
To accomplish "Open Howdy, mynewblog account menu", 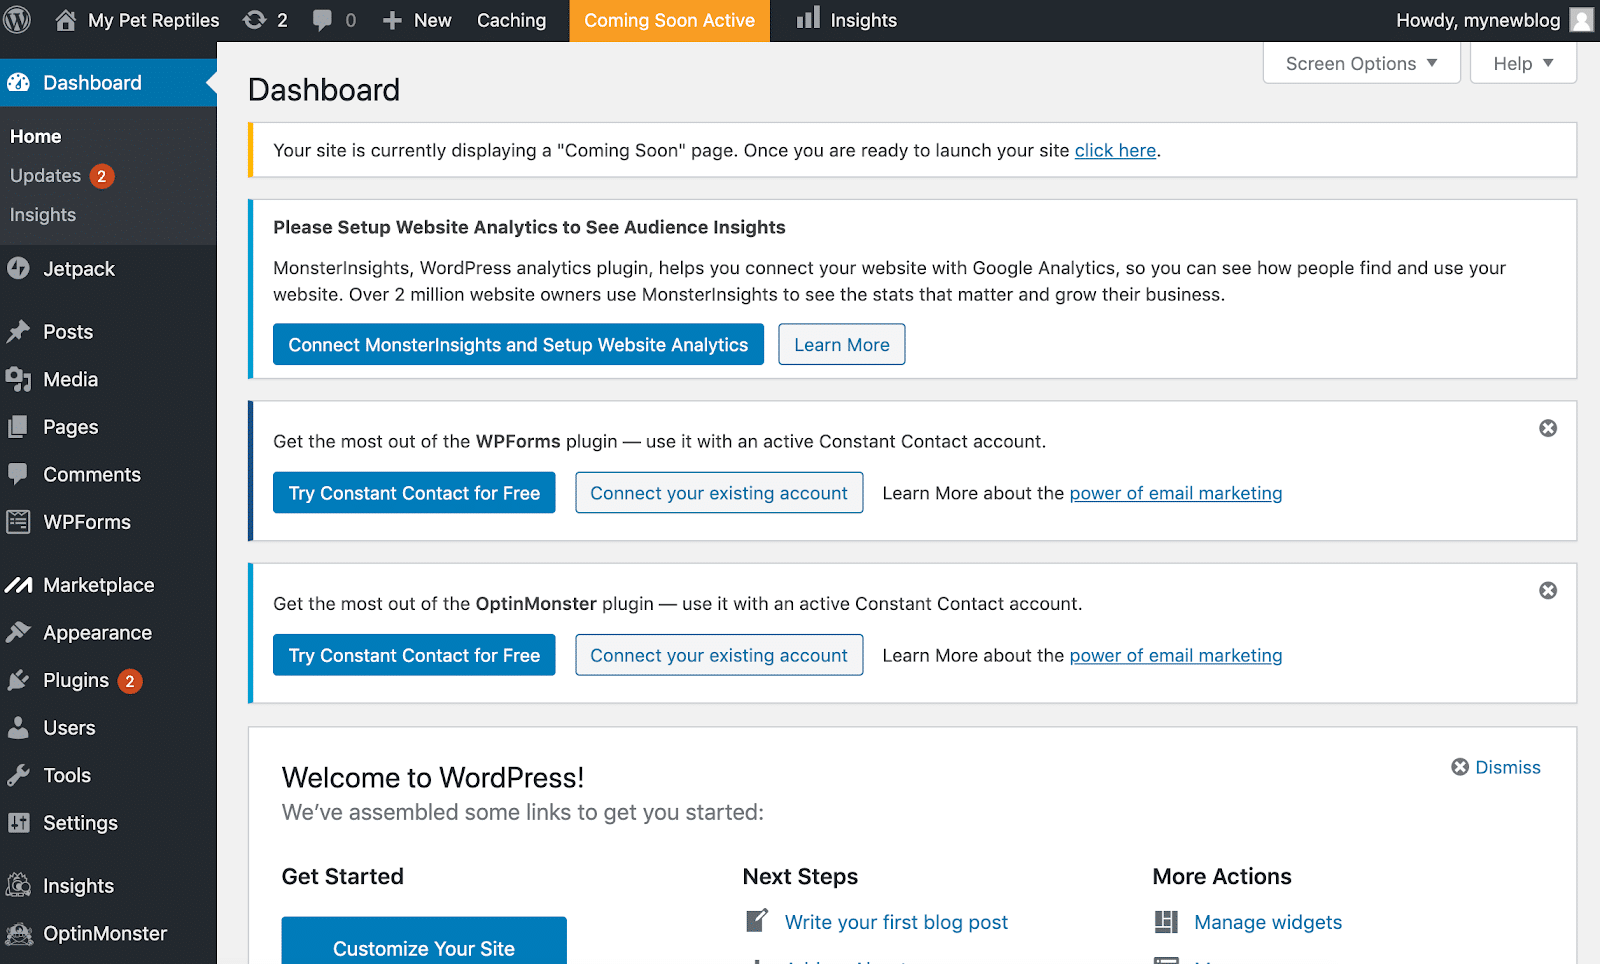I will click(x=1494, y=20).
